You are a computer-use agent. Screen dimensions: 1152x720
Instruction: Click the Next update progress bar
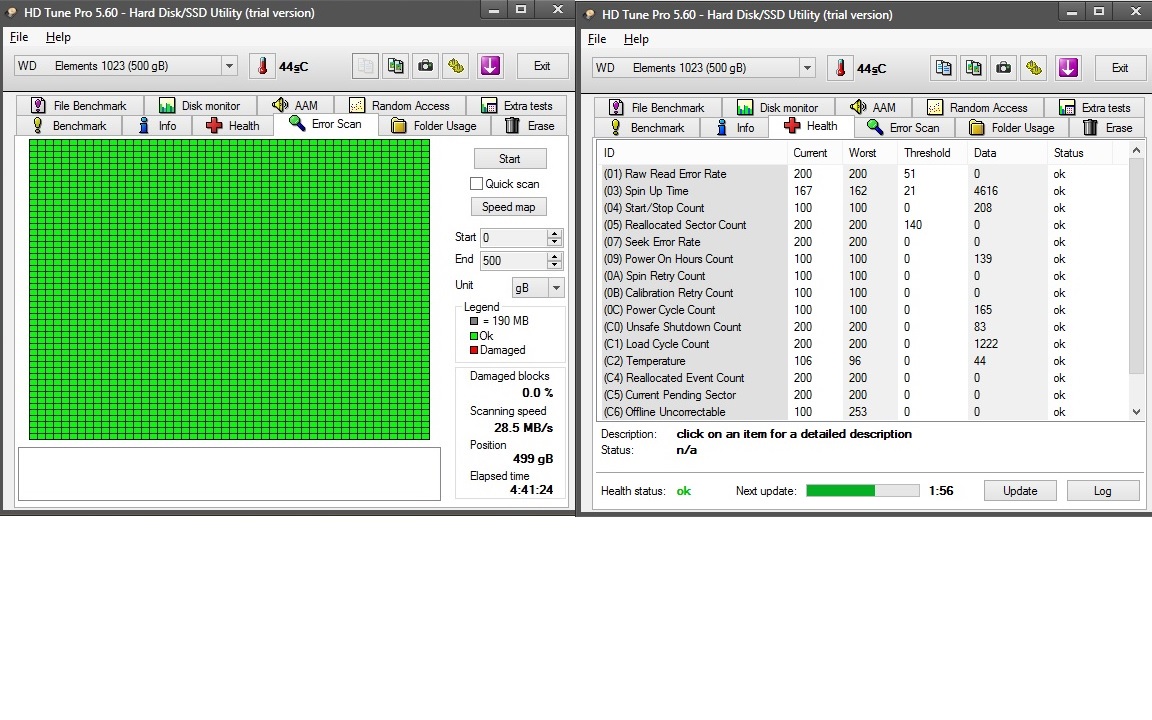click(x=863, y=491)
